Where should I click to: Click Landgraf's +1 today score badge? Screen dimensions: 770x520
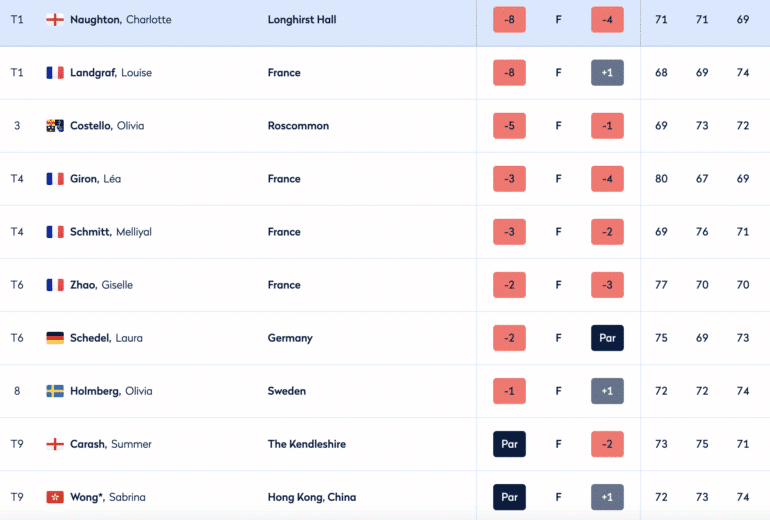pyautogui.click(x=607, y=73)
